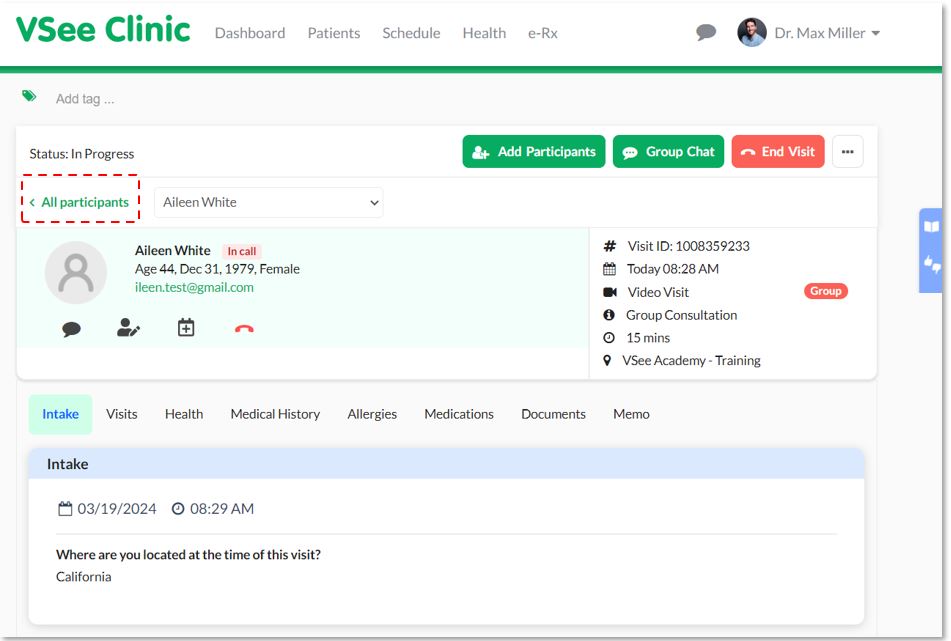Click Aileen White's avatar placeholder
Screen dimensions: 951x641
(x=76, y=272)
